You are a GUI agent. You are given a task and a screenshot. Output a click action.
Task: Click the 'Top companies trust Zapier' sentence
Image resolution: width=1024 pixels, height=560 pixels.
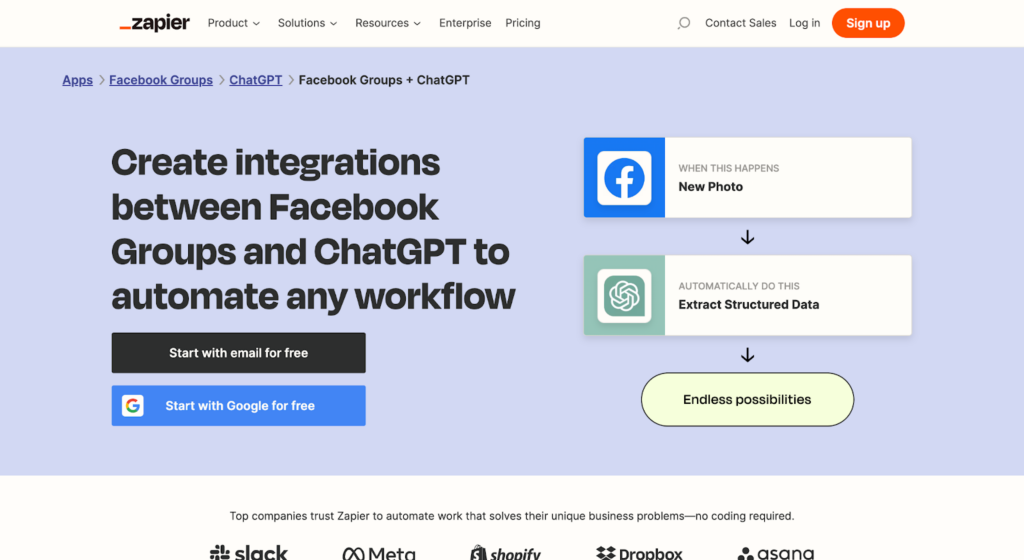pyautogui.click(x=512, y=516)
